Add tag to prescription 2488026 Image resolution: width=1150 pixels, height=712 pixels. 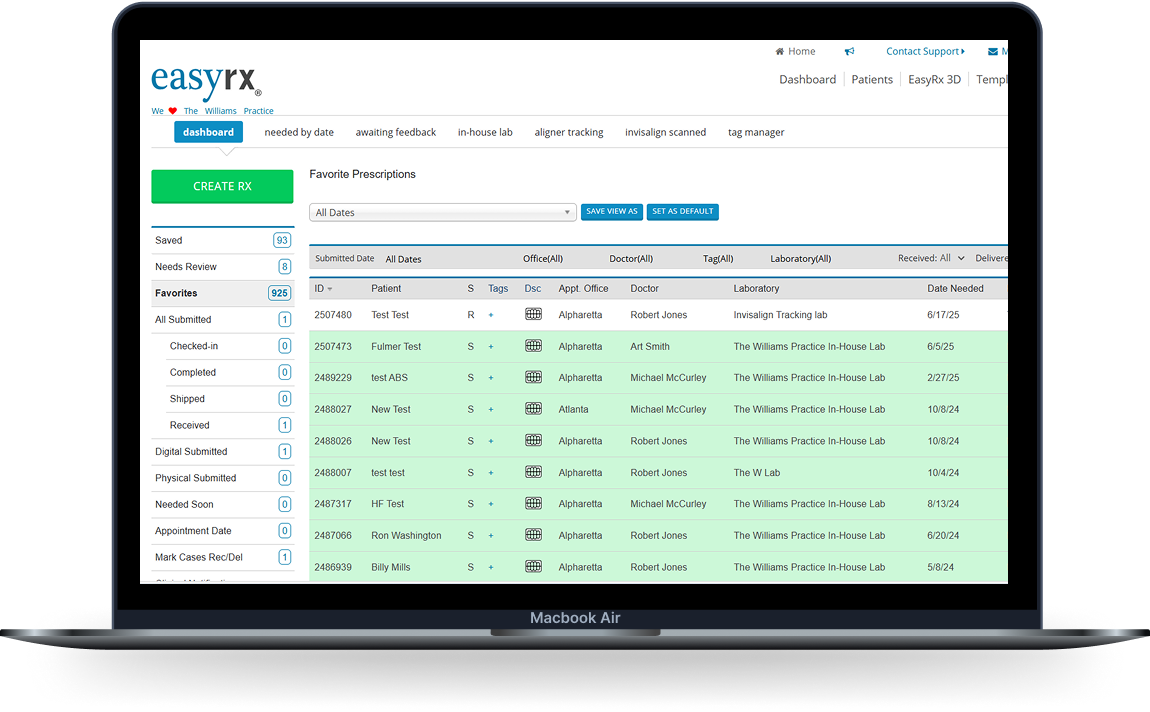[491, 441]
